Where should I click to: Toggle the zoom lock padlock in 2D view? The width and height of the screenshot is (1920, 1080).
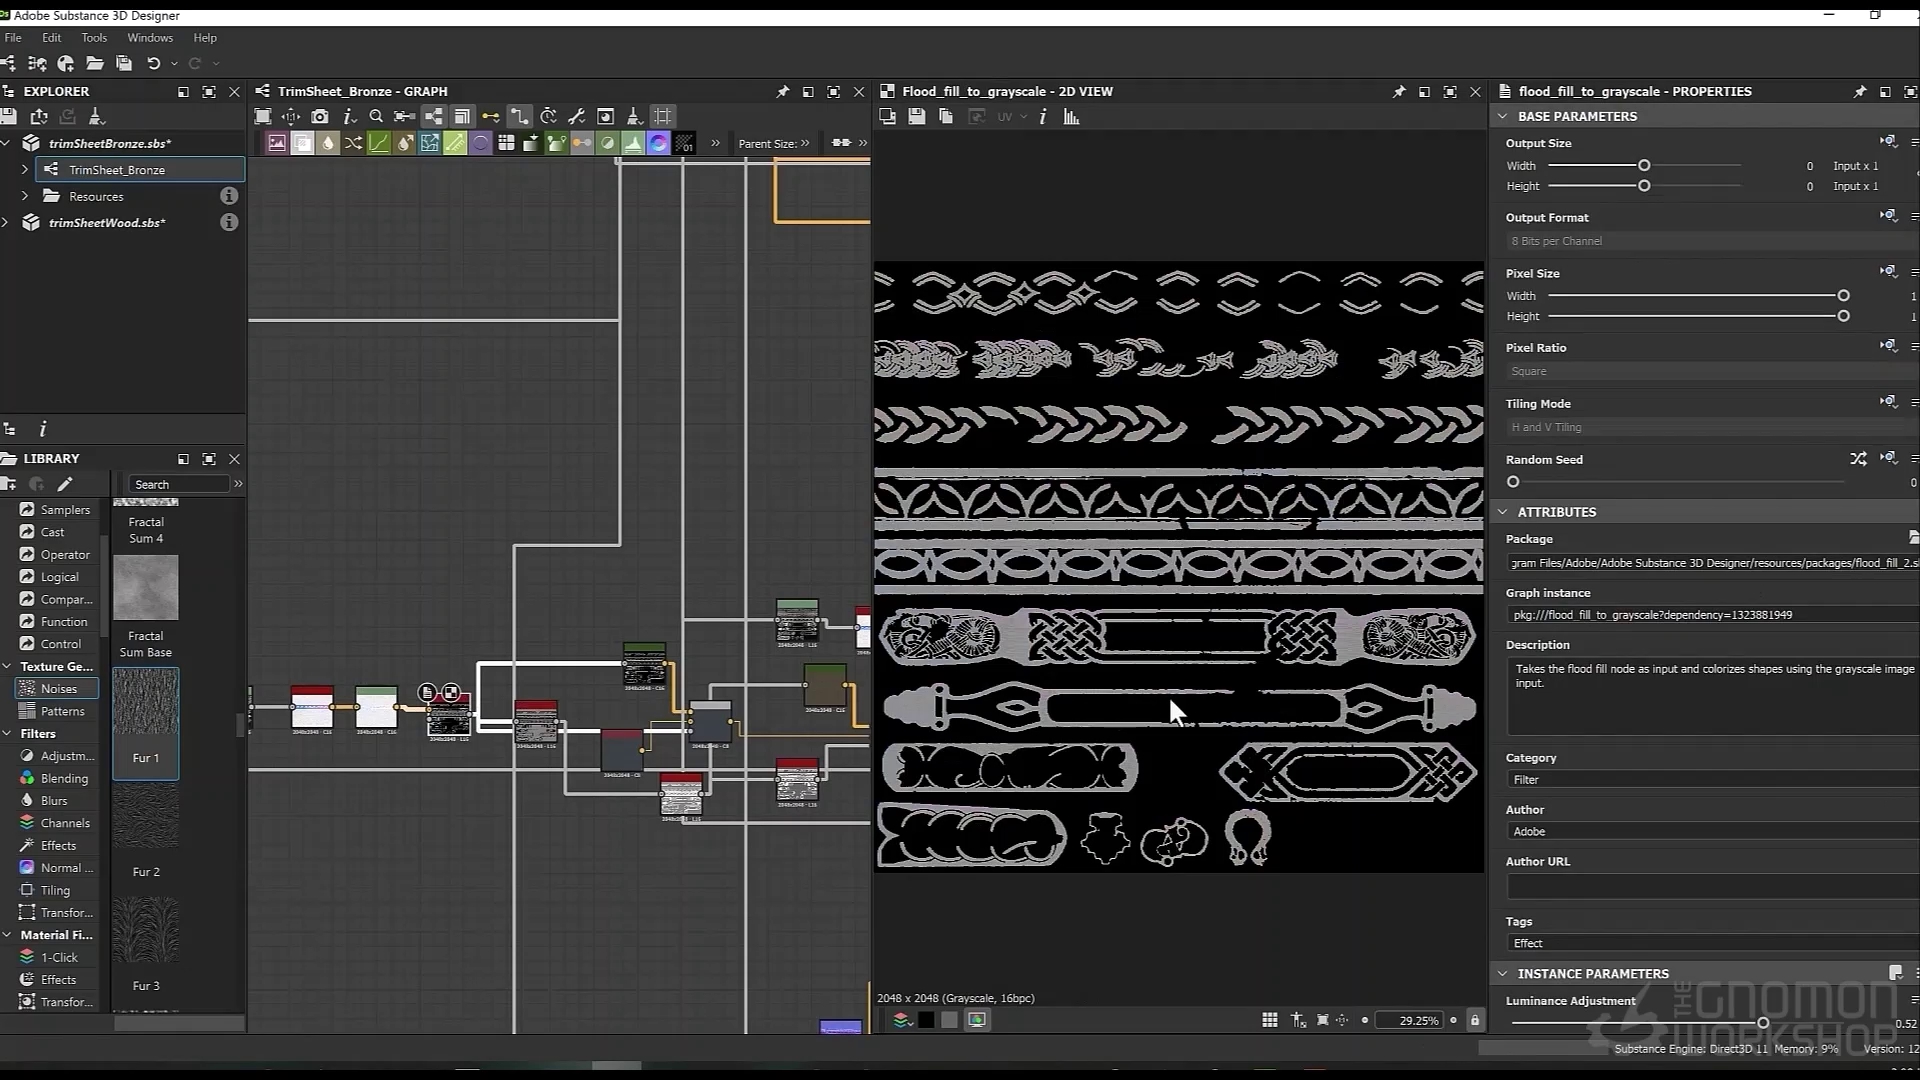[1474, 1020]
